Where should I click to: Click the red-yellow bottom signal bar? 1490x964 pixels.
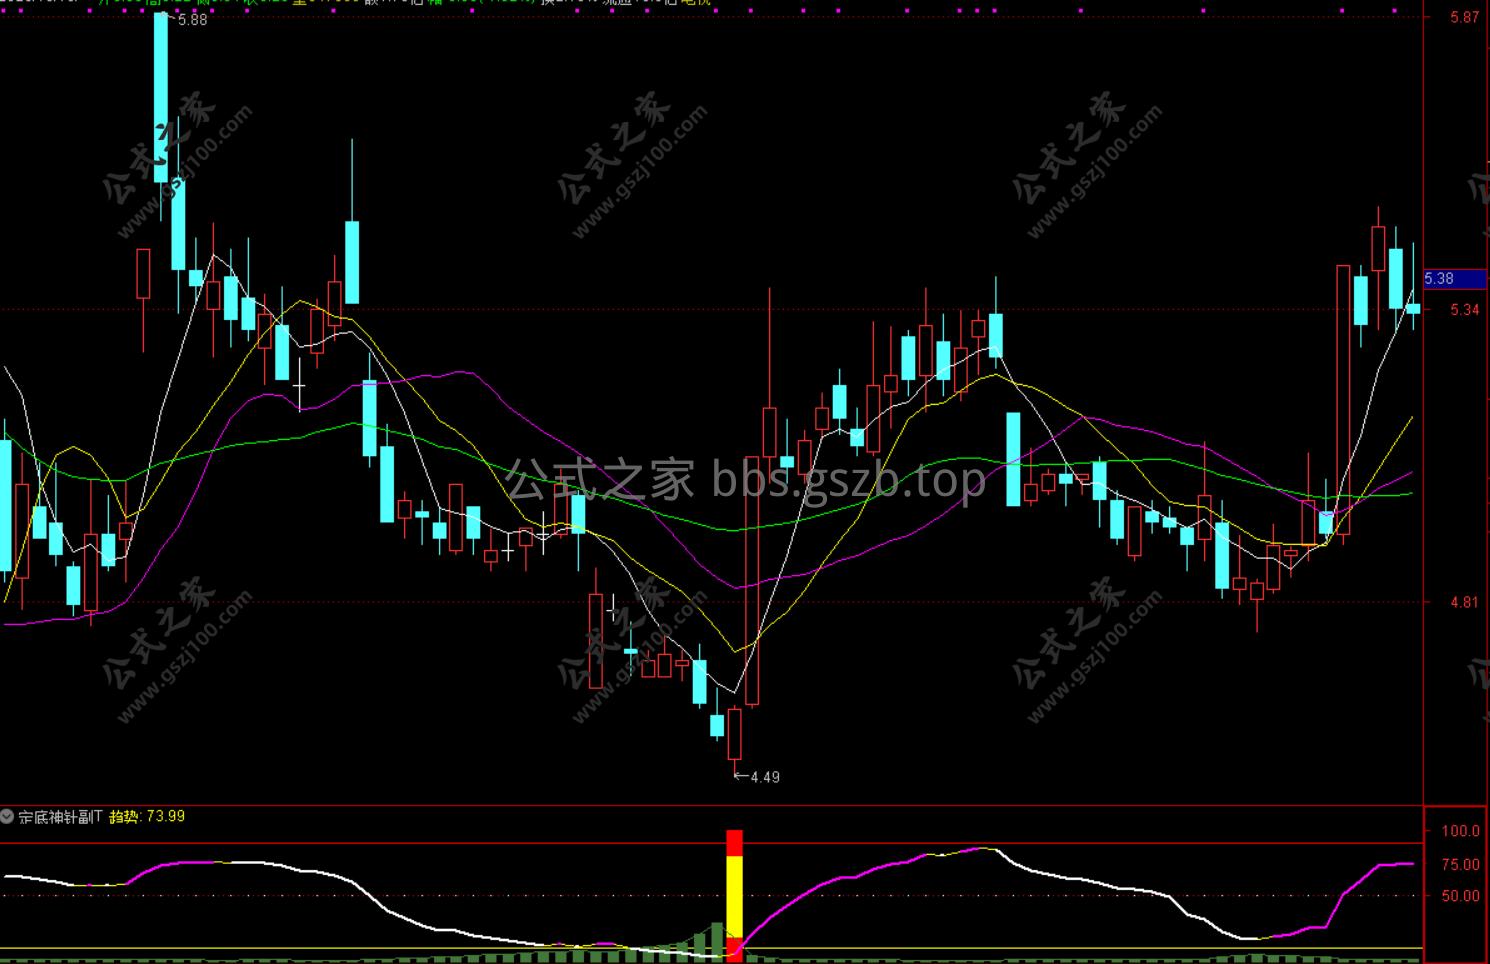point(735,895)
